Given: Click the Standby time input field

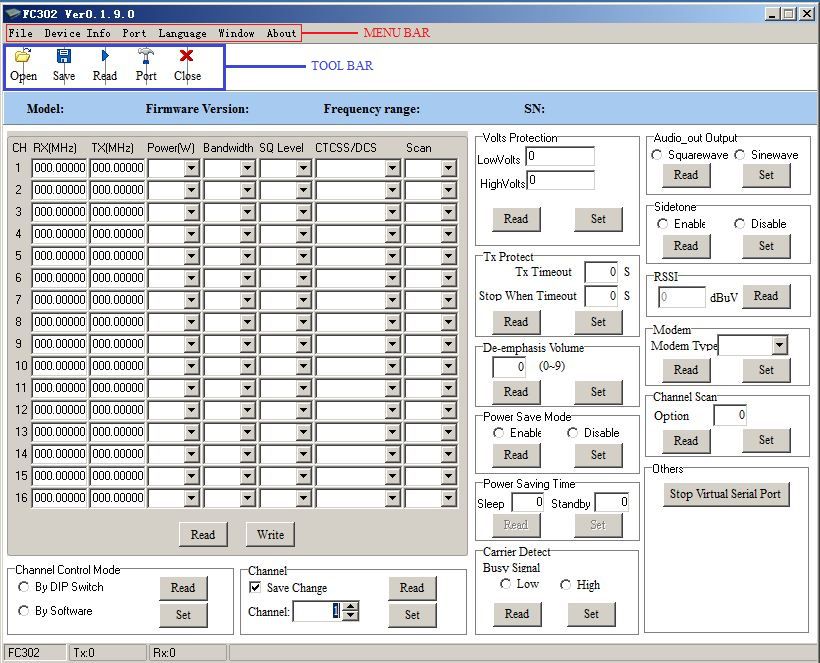Looking at the screenshot, I should point(611,502).
